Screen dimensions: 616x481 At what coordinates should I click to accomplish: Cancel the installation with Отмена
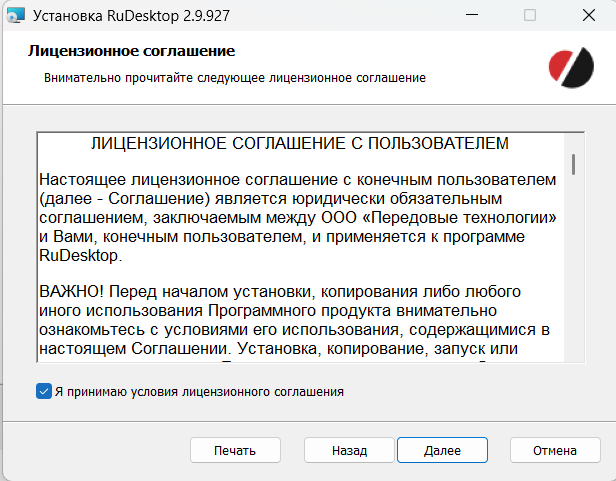pos(554,450)
